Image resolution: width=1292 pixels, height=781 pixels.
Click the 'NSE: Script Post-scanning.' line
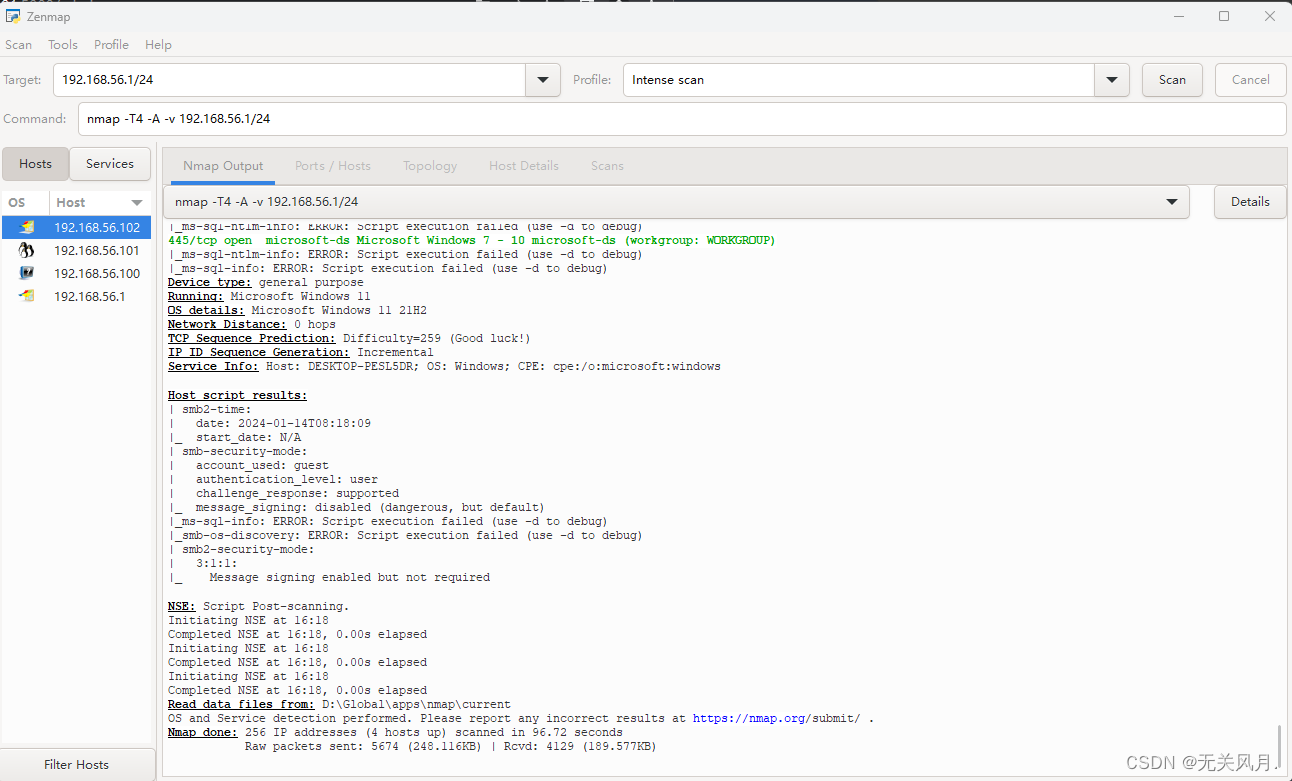click(x=258, y=606)
